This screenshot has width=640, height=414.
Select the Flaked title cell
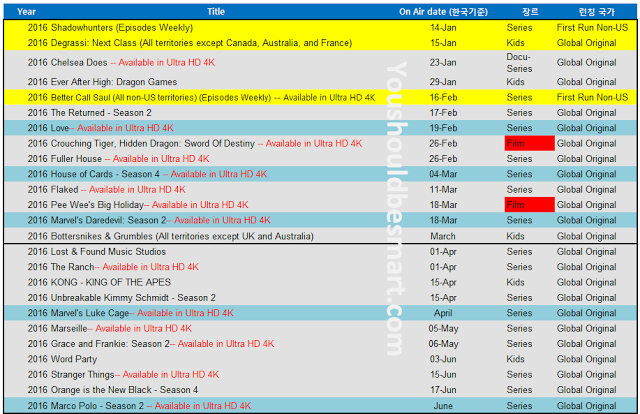coord(118,190)
